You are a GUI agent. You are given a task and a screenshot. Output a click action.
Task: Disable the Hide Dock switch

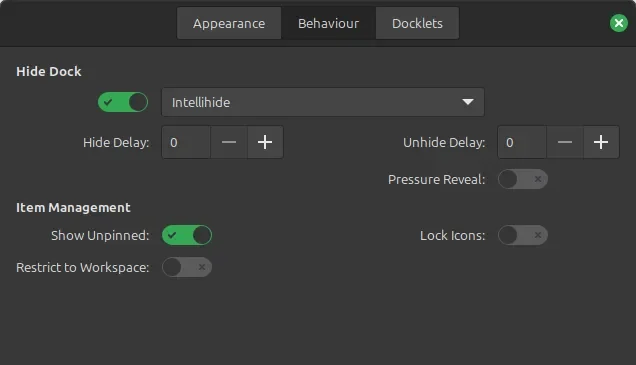(x=123, y=102)
